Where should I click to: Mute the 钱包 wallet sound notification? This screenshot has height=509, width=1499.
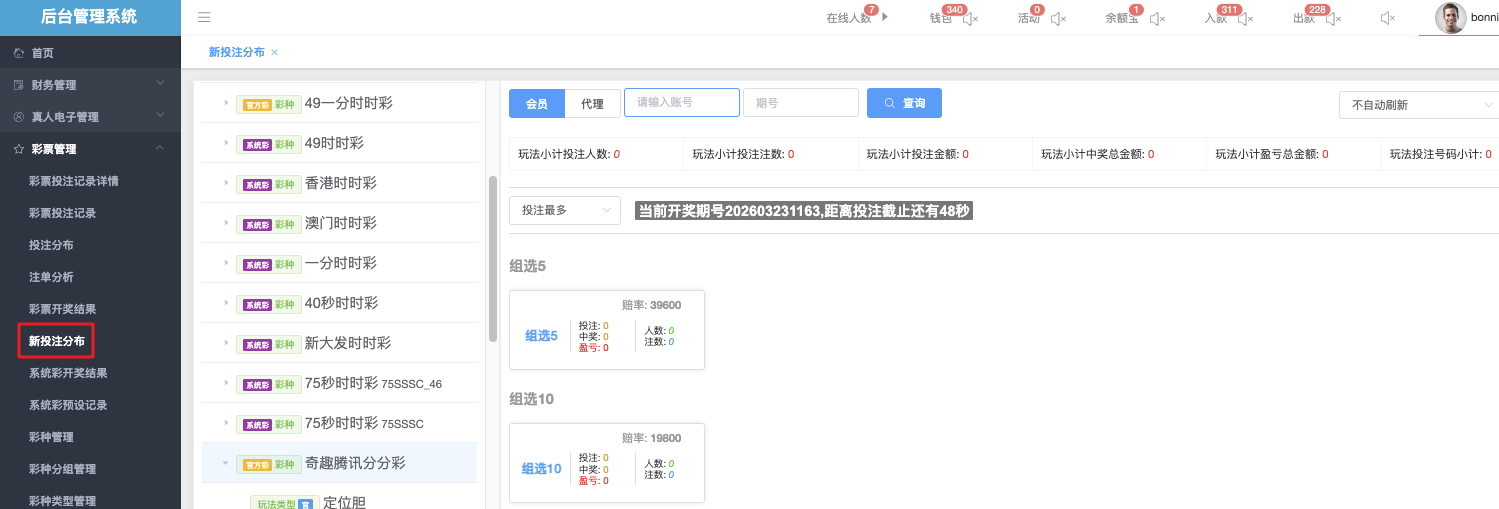[x=969, y=18]
